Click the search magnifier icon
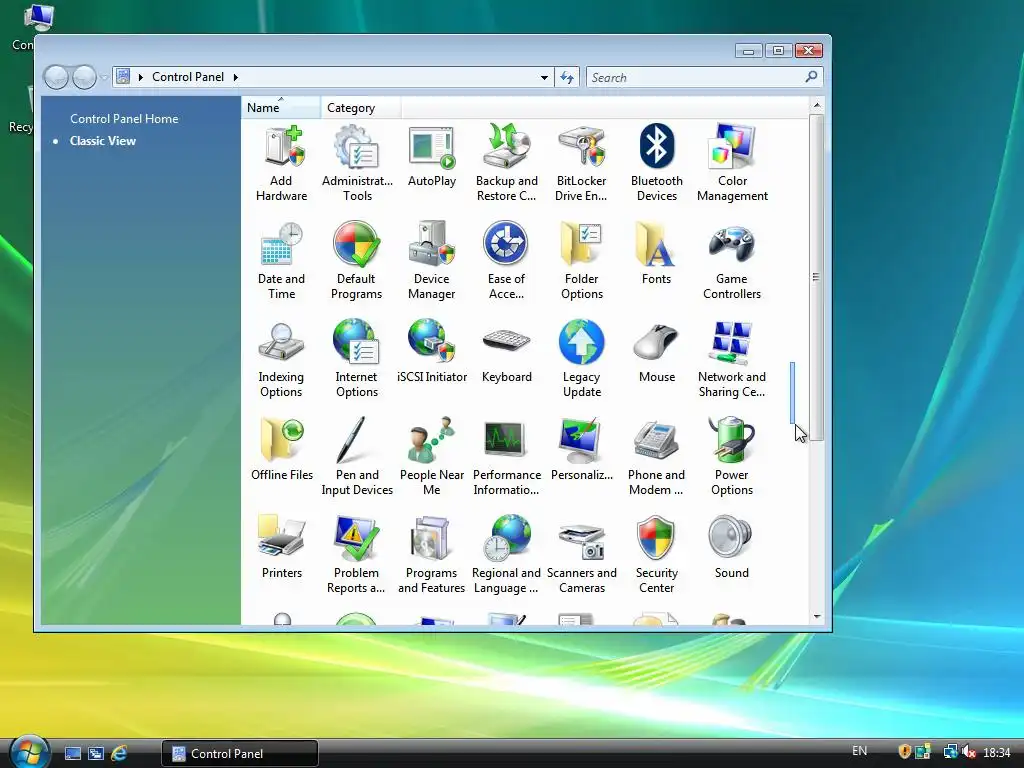Viewport: 1024px width, 768px height. pos(811,77)
